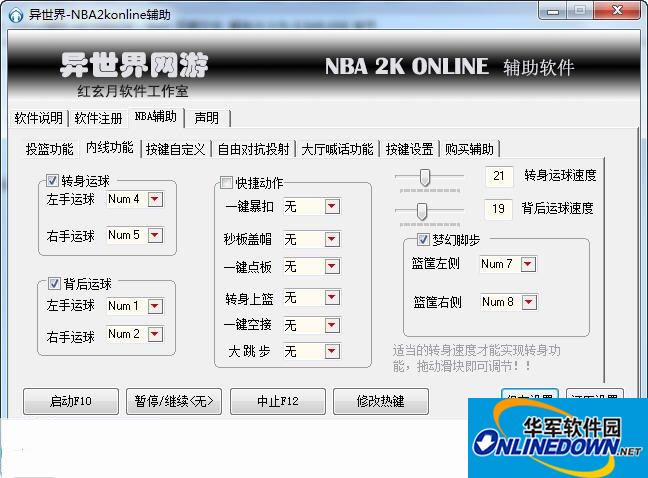
Task: Expand 转身运球 右手运球 Num 5 dropdown
Action: coord(155,235)
